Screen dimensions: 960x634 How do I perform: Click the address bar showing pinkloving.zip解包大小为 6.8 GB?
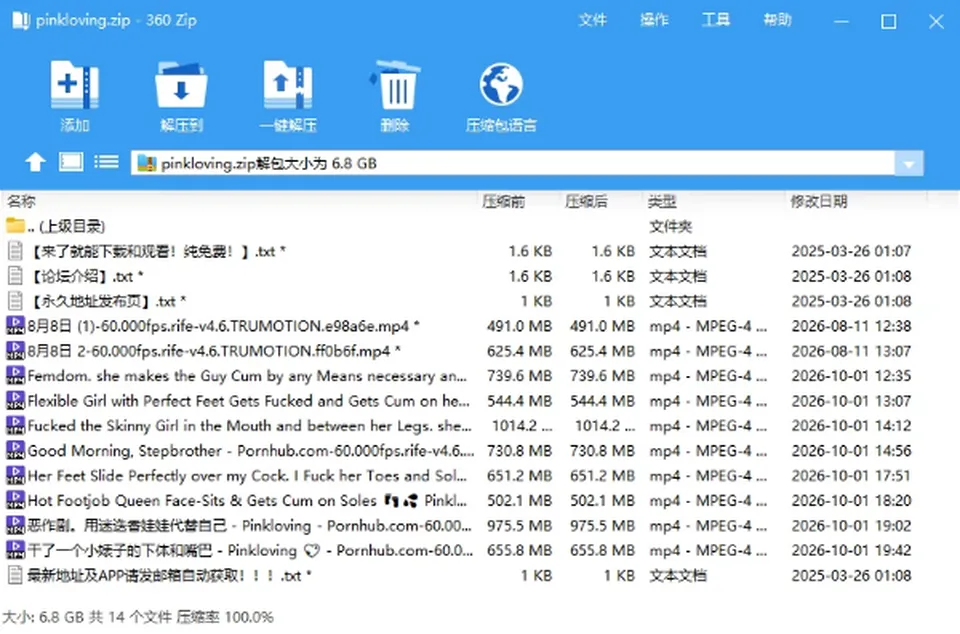(513, 163)
